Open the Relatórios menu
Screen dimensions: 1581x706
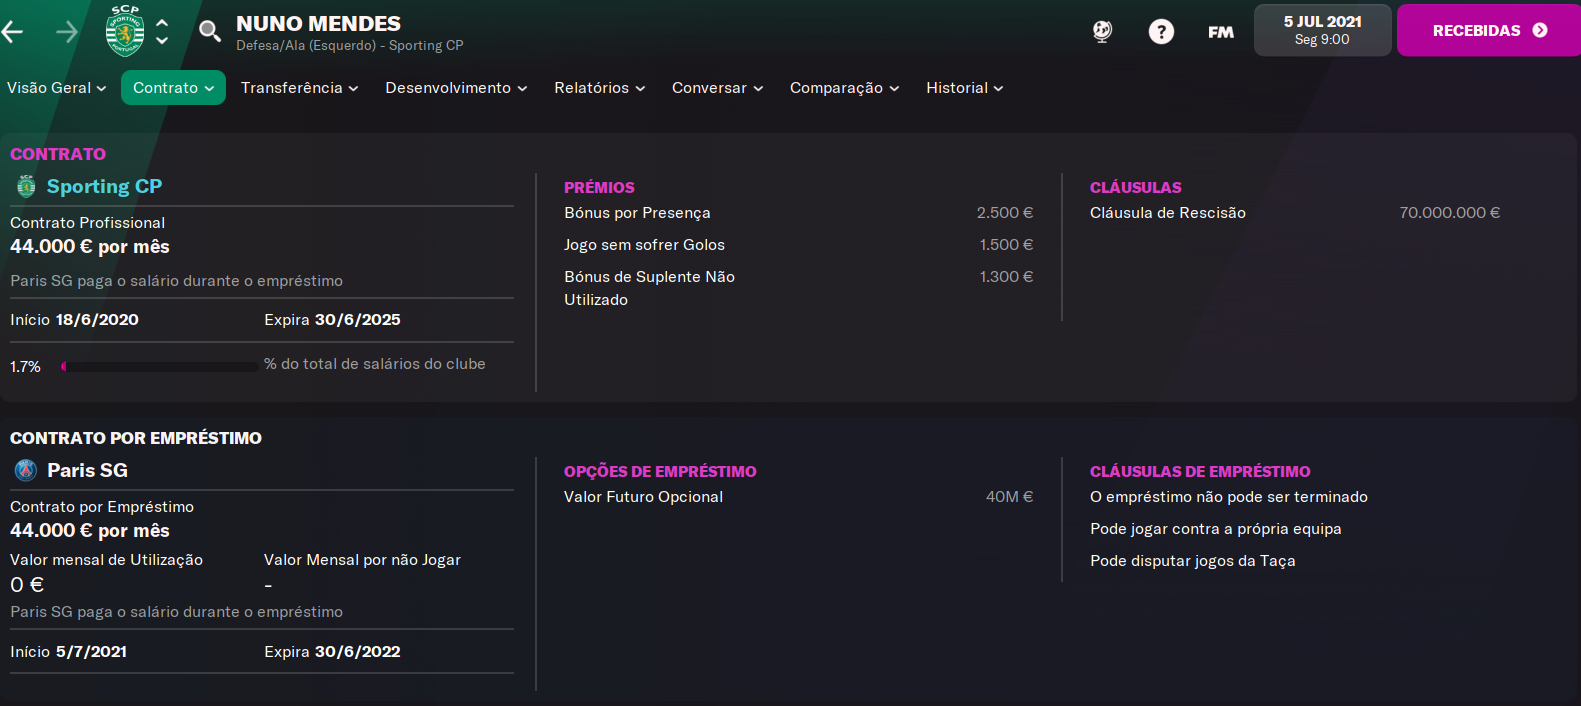[x=599, y=88]
